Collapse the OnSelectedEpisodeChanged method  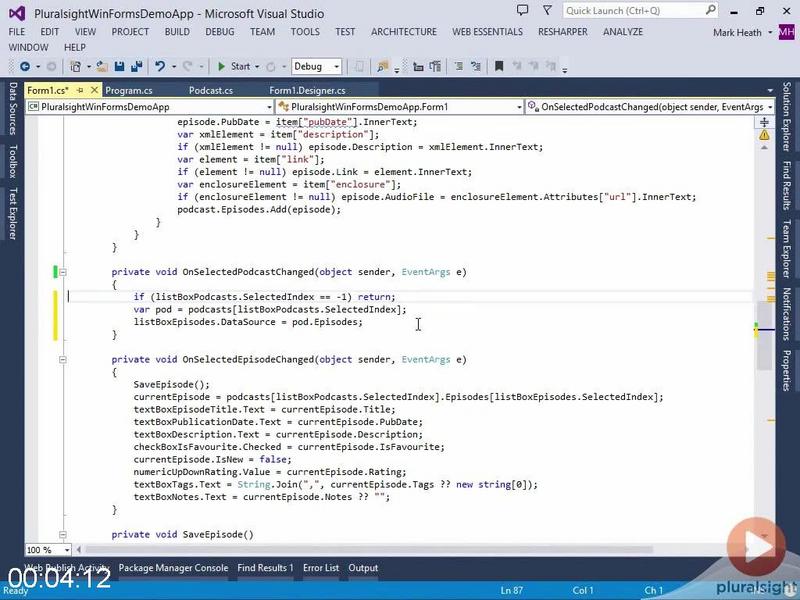pos(63,360)
